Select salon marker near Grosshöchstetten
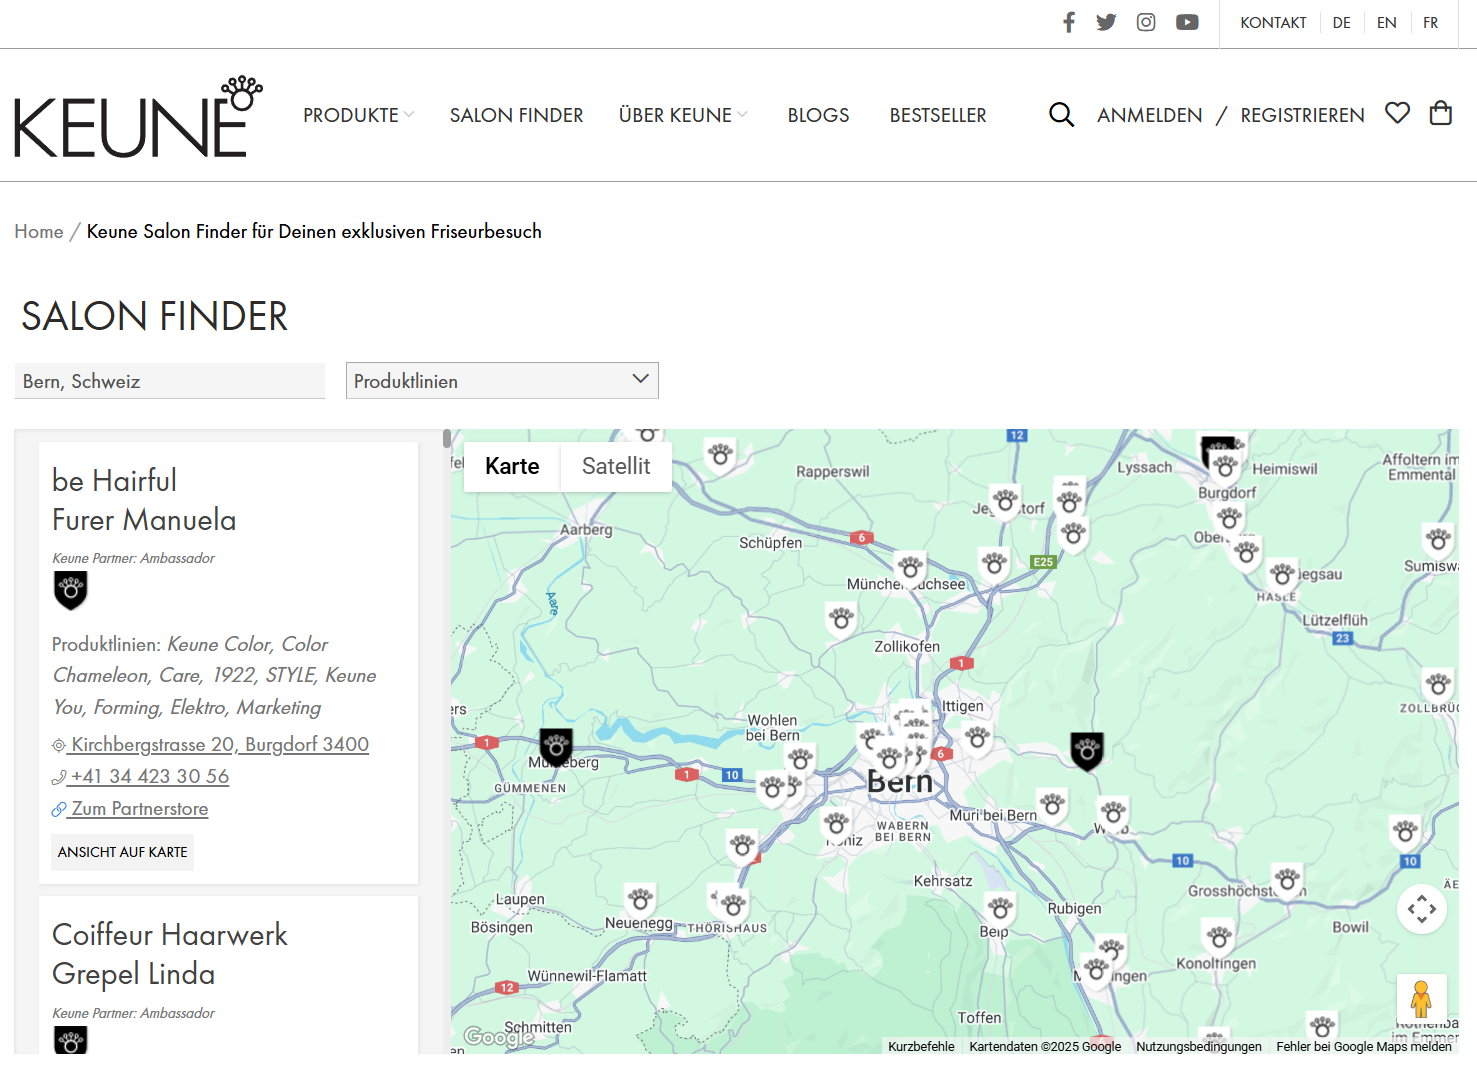This screenshot has height=1081, width=1477. coord(1288,882)
